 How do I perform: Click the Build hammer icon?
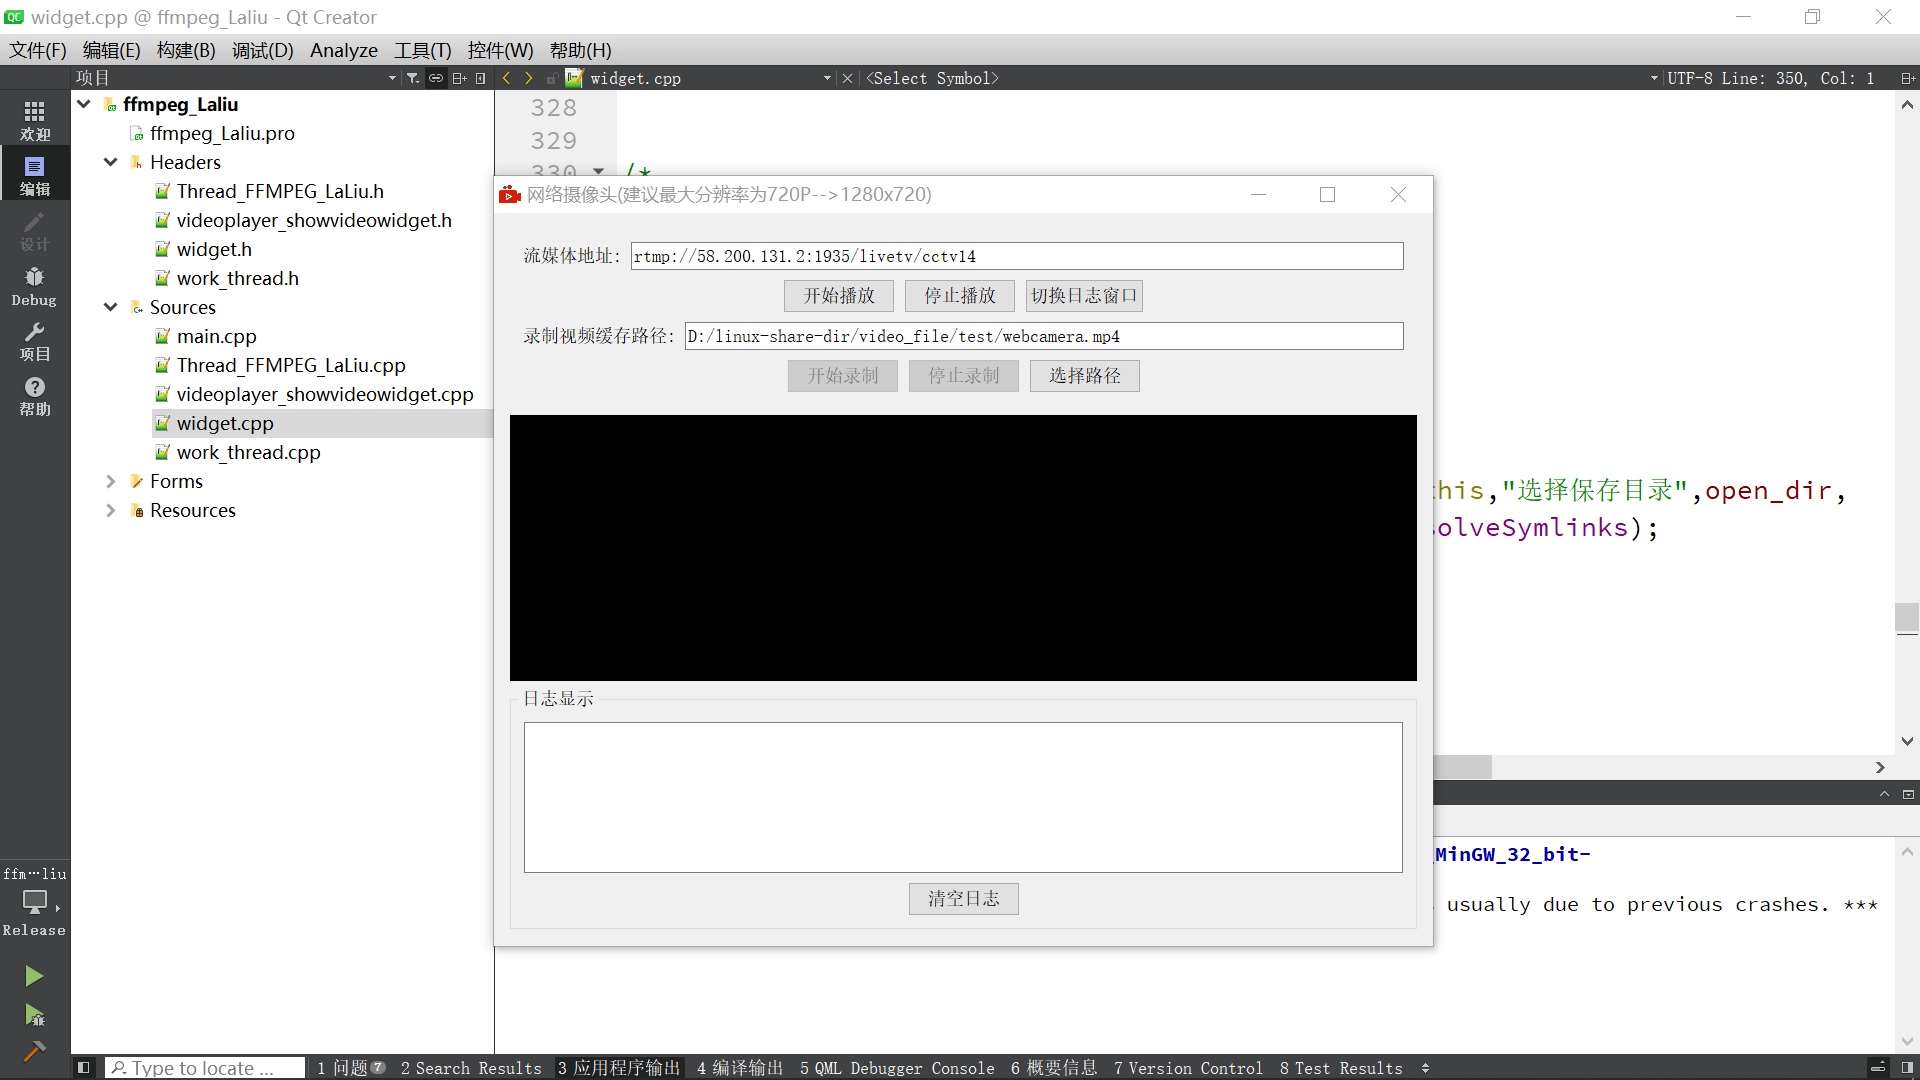[34, 1051]
